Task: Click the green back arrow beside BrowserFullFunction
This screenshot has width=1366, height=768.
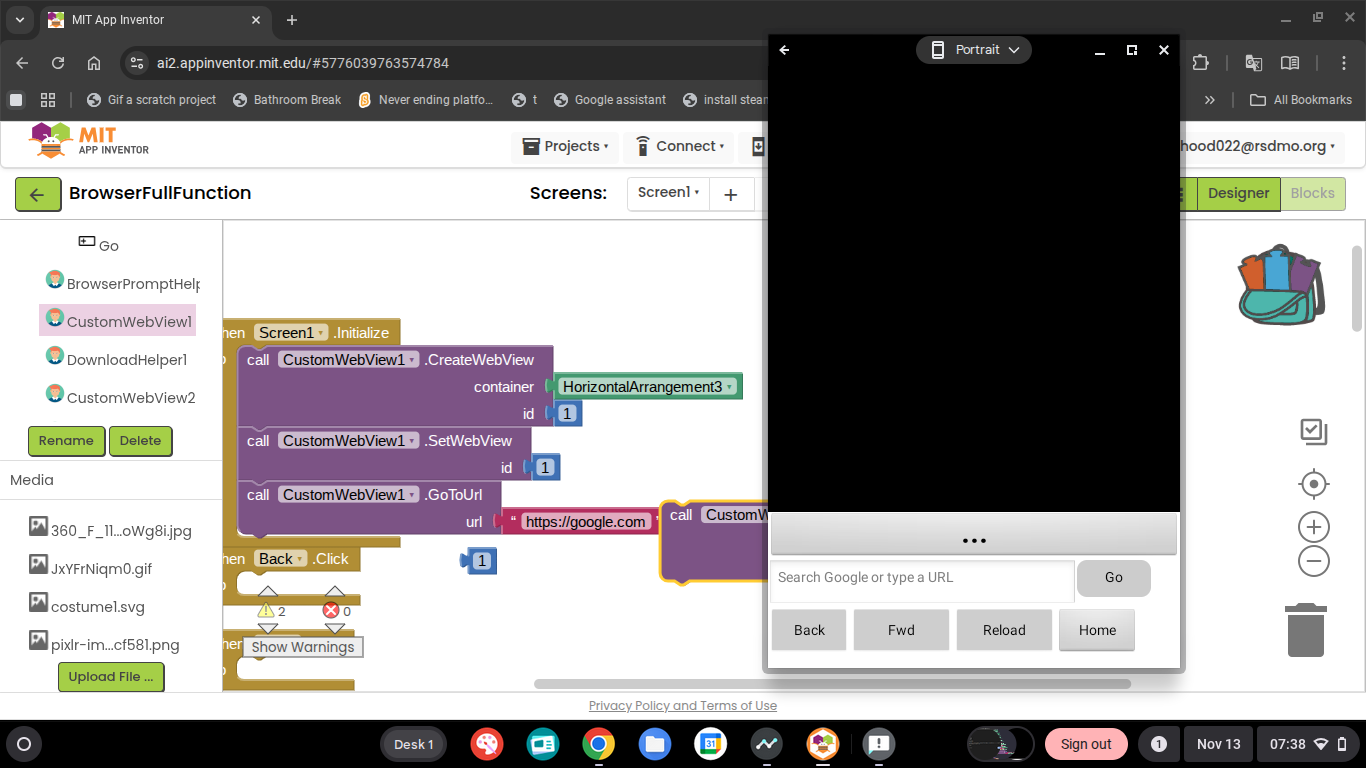Action: (38, 194)
